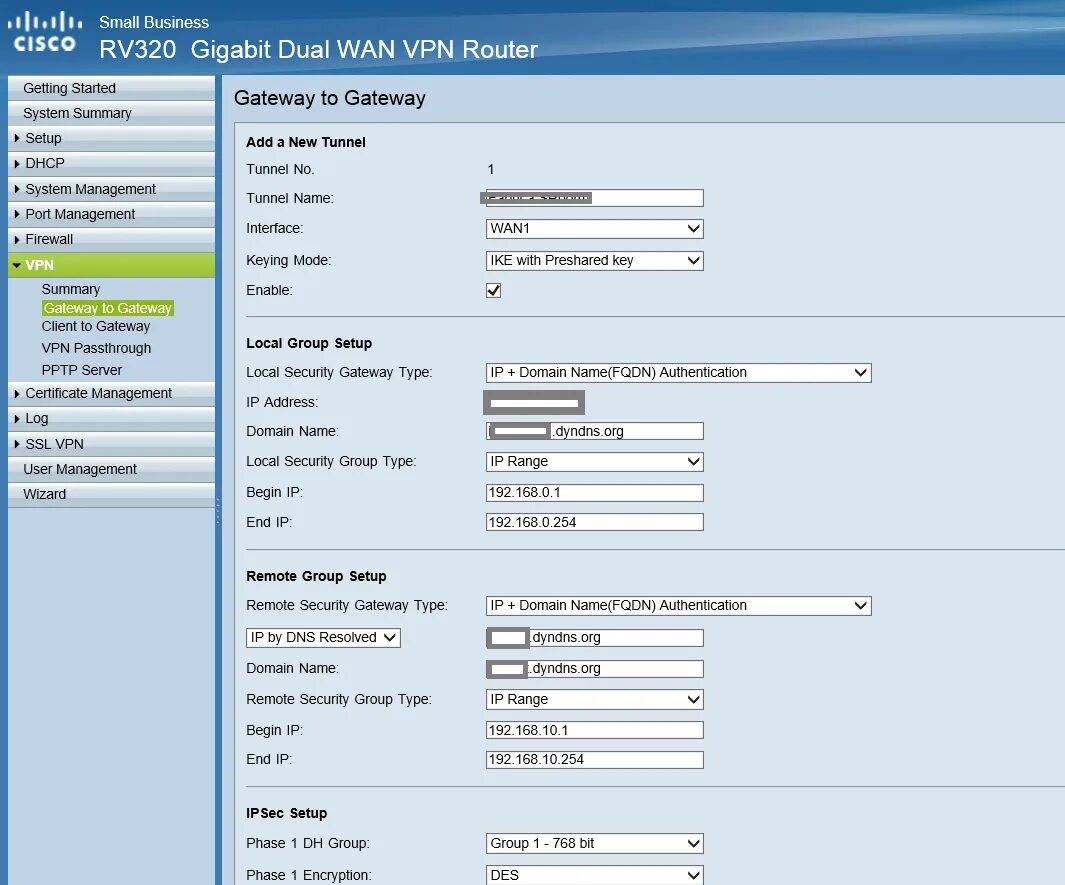The width and height of the screenshot is (1065, 885).
Task: Open Client to Gateway page
Action: pyautogui.click(x=96, y=327)
